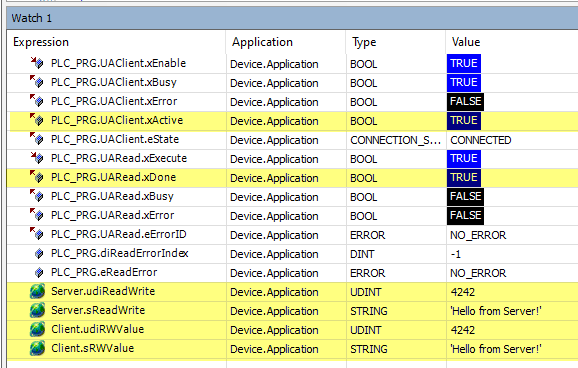Click the Application column header
The height and width of the screenshot is (368, 578).
(286, 42)
